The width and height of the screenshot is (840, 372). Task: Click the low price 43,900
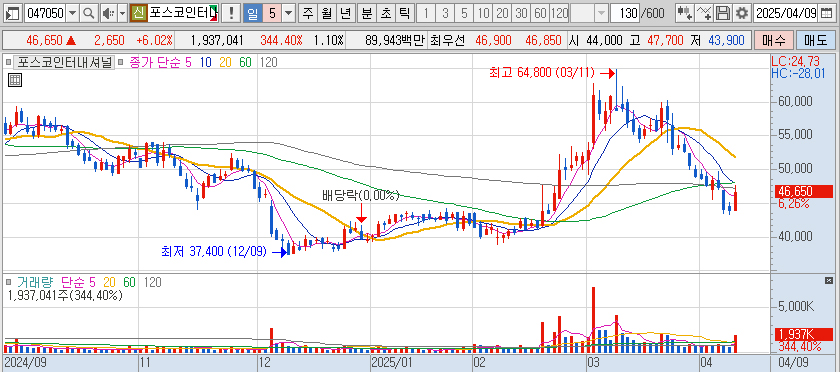point(726,40)
